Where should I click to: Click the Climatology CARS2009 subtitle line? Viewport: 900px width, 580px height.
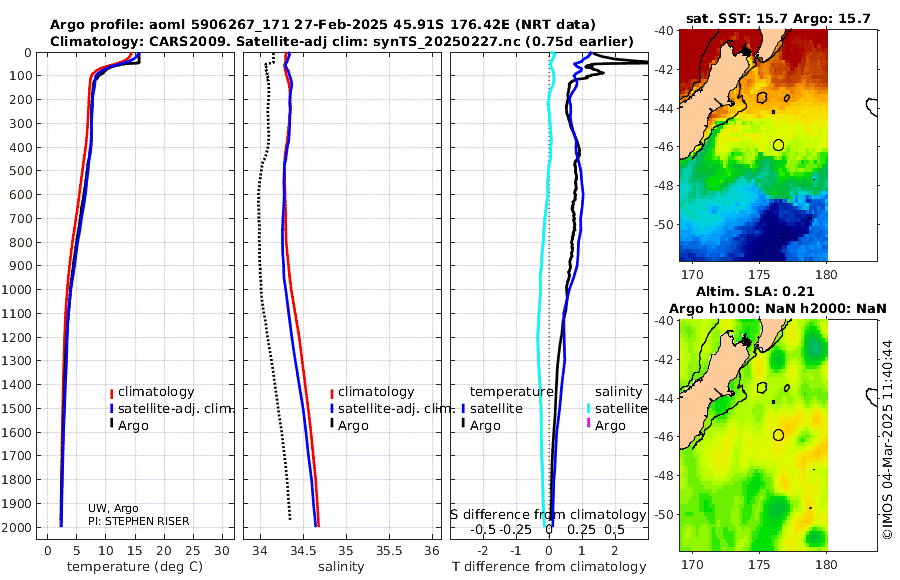(342, 41)
